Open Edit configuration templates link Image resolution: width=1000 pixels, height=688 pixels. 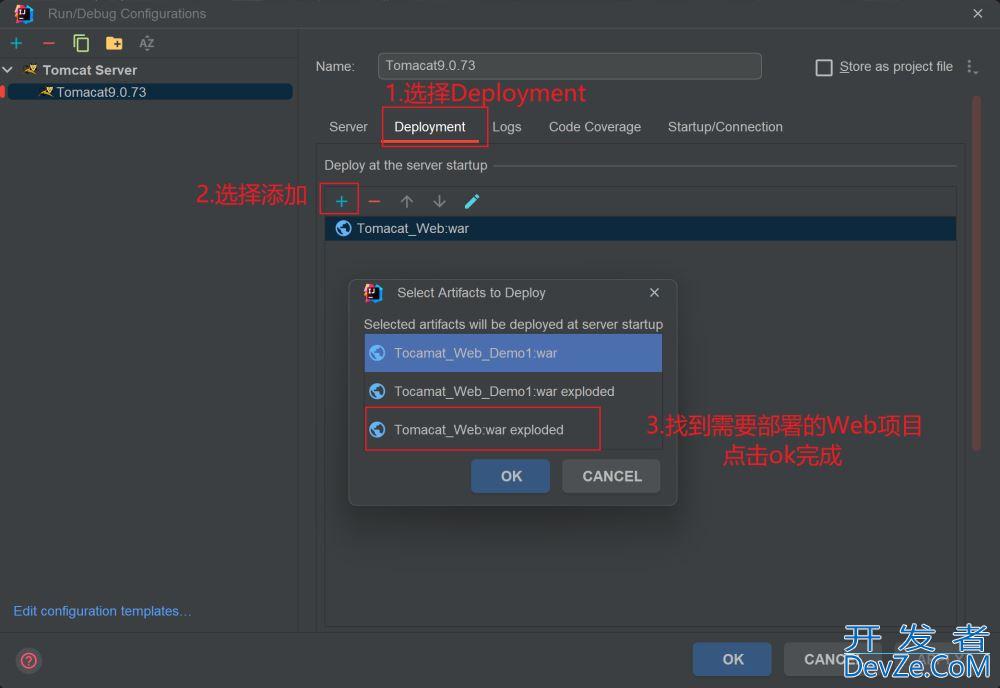(x=102, y=611)
